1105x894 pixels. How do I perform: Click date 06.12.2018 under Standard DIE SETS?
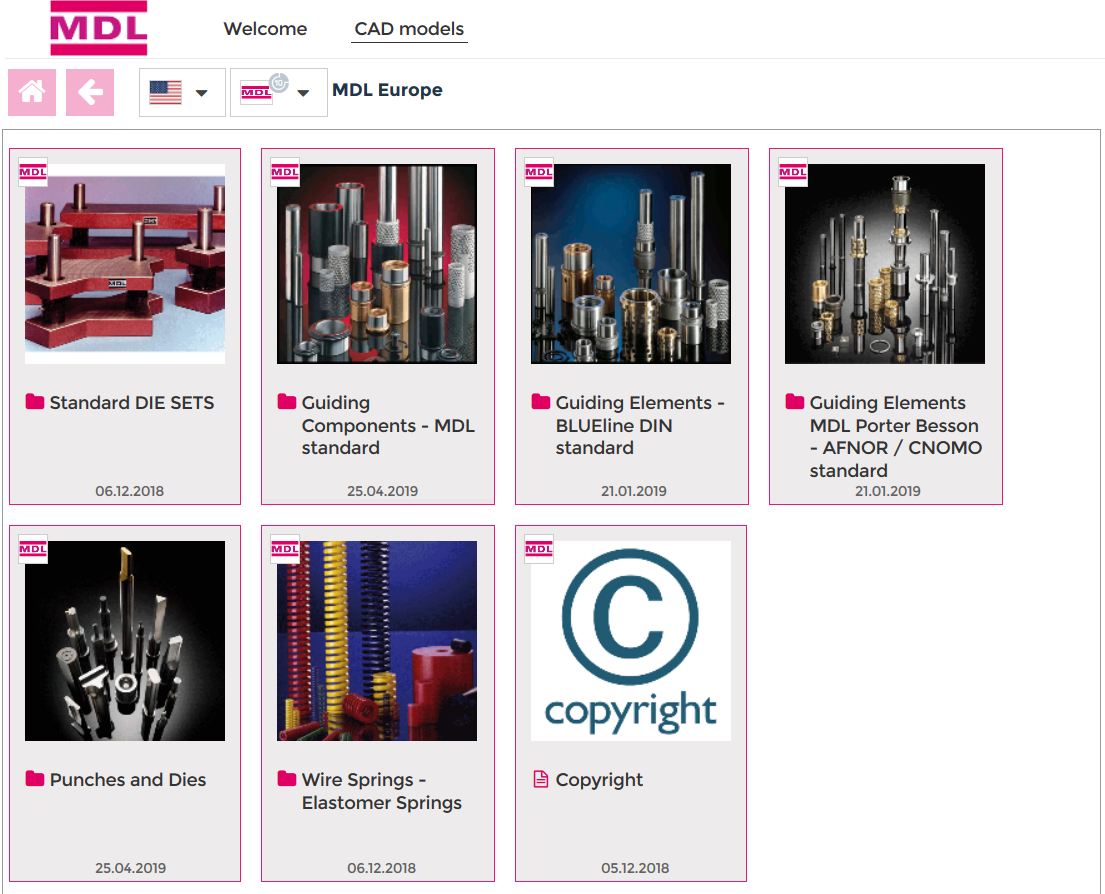[130, 491]
